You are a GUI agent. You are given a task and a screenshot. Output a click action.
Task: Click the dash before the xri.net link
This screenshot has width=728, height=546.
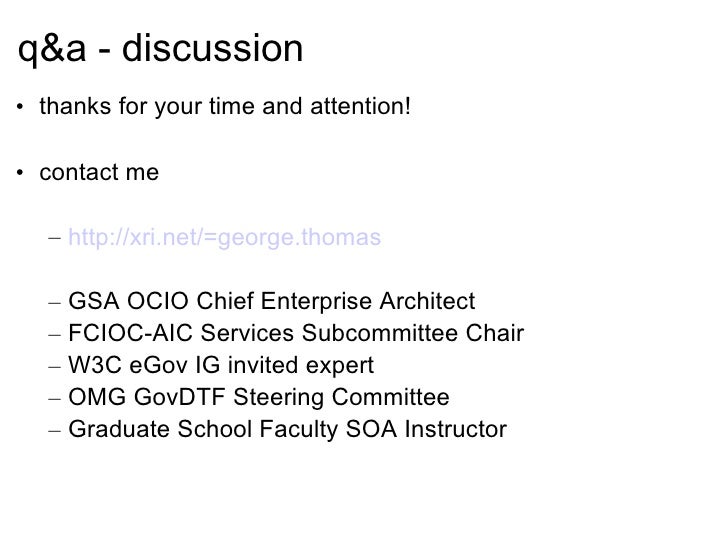53,239
